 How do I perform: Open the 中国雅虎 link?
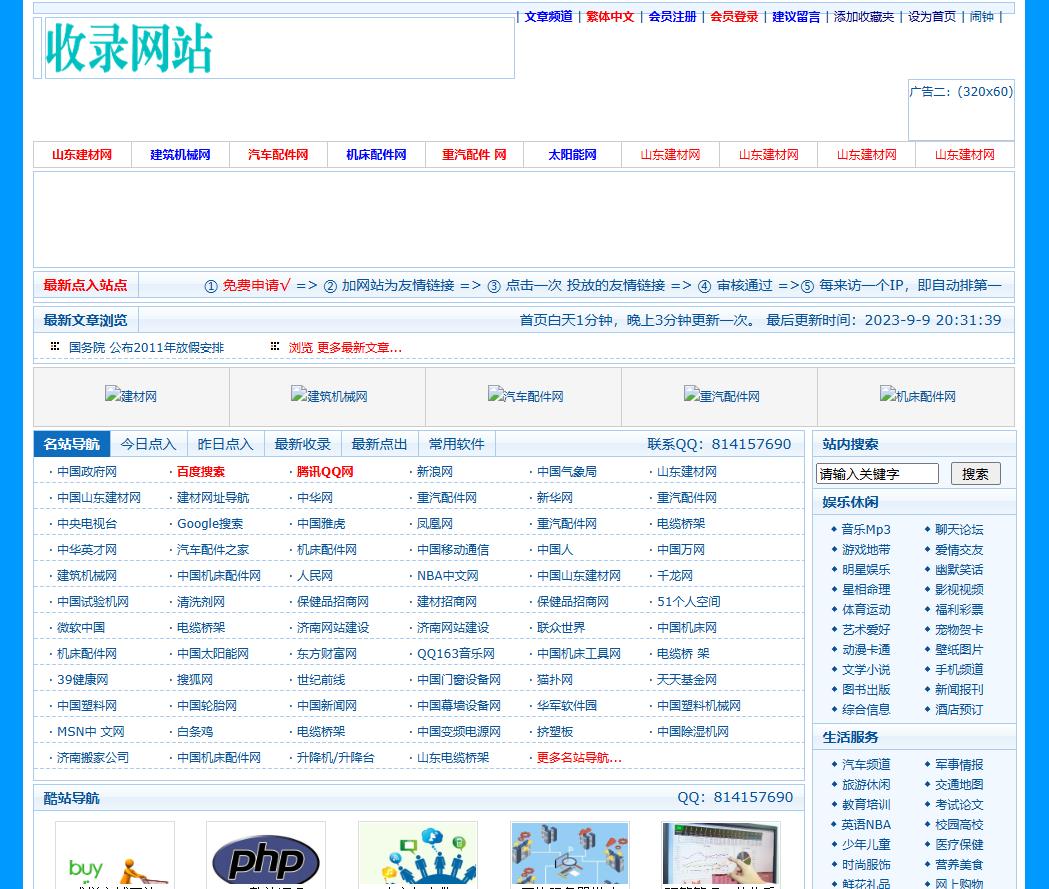[x=321, y=524]
